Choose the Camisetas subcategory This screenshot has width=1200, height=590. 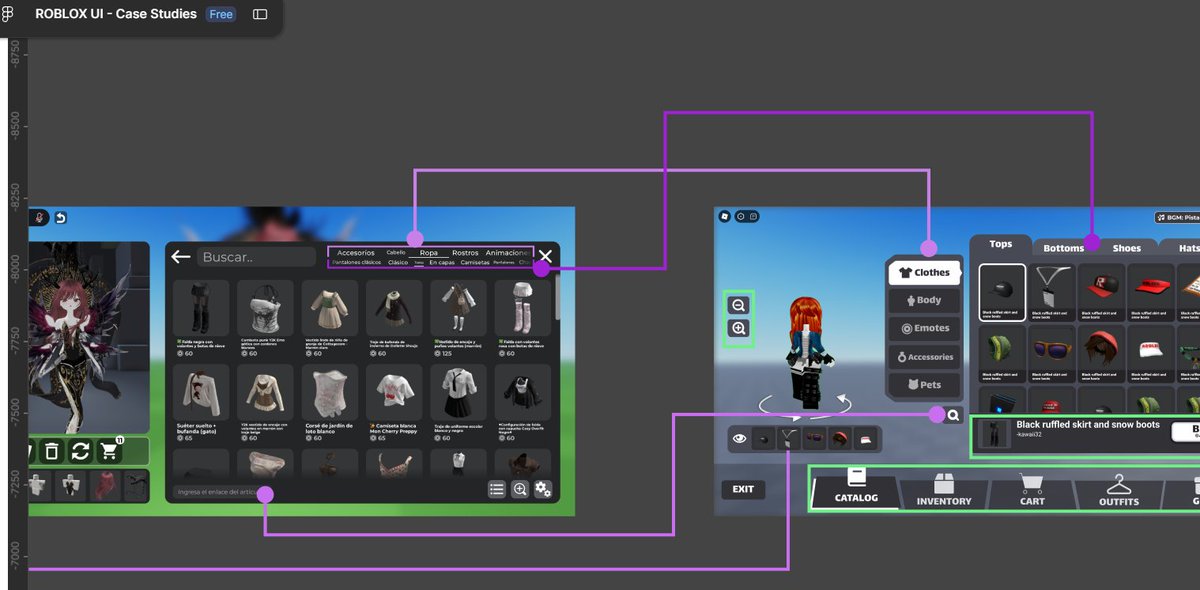(x=474, y=263)
